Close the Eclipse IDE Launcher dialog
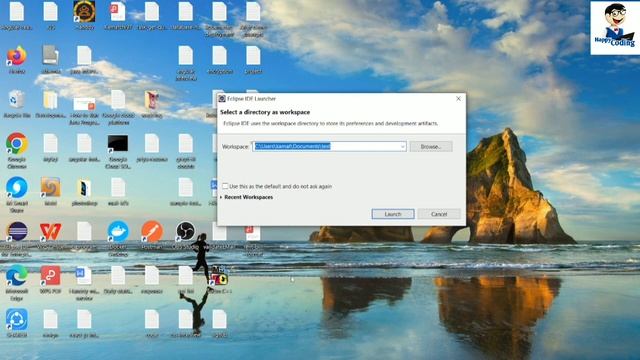 click(458, 98)
